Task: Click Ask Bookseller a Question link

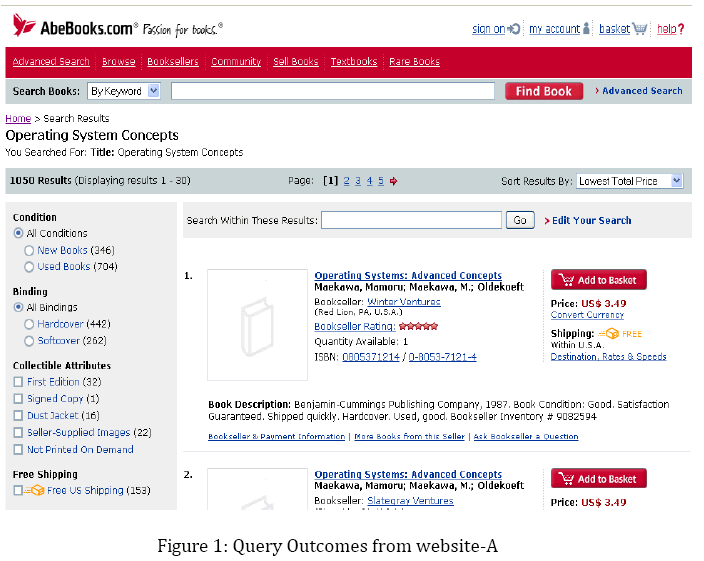Action: (526, 436)
